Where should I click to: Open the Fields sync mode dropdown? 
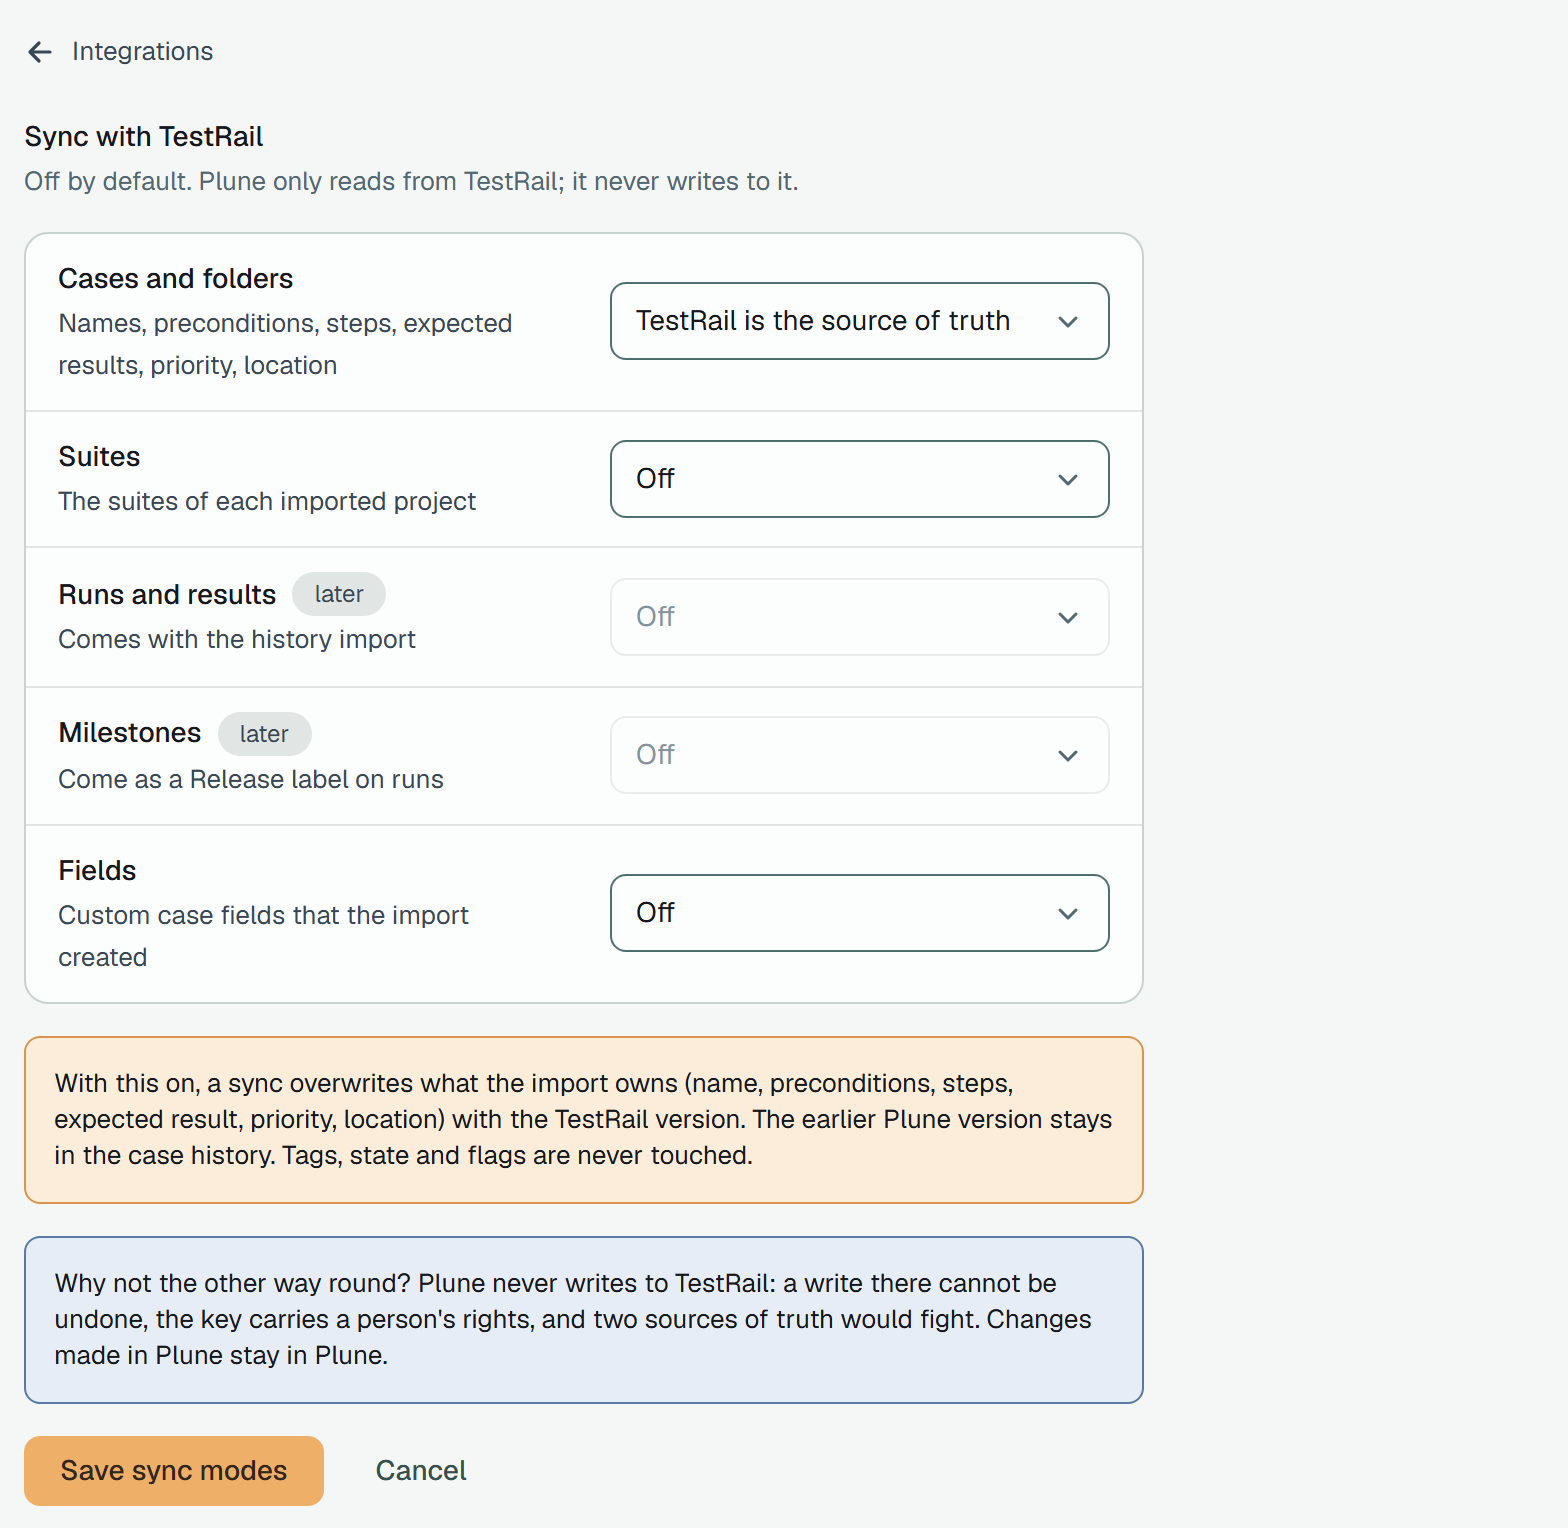click(x=859, y=913)
